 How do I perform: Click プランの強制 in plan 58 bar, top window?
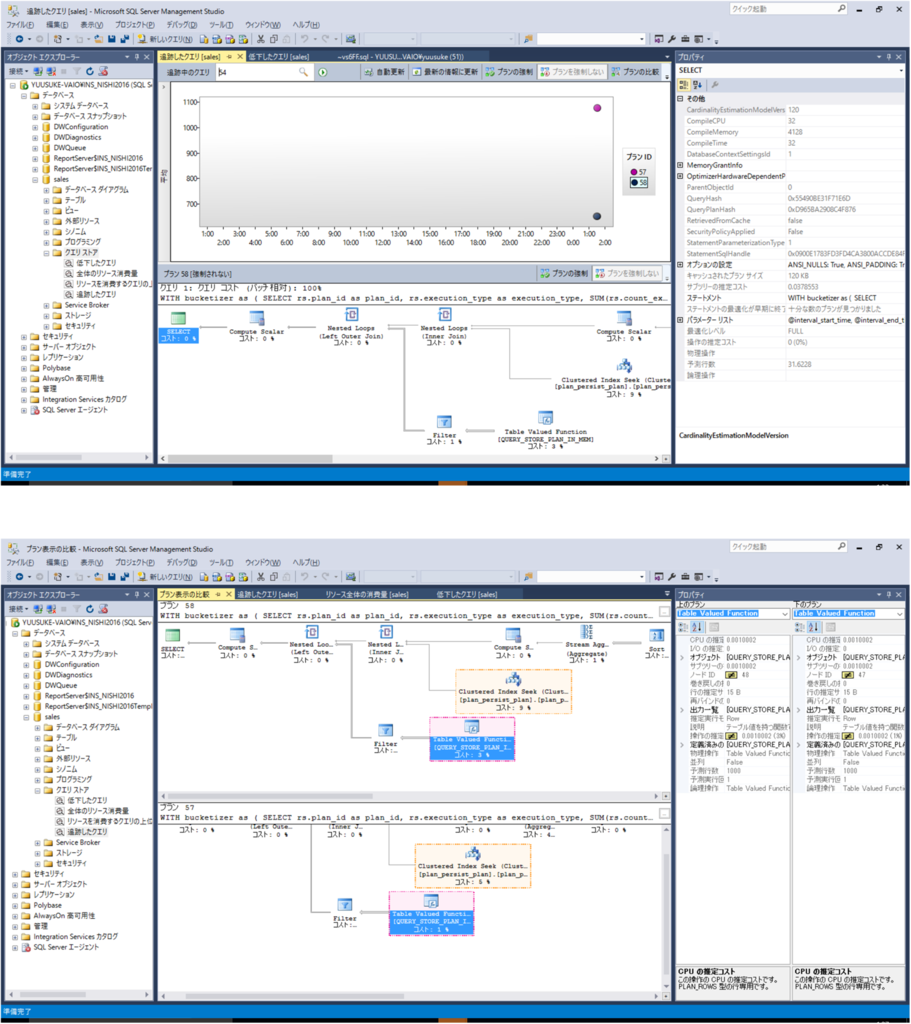point(564,274)
